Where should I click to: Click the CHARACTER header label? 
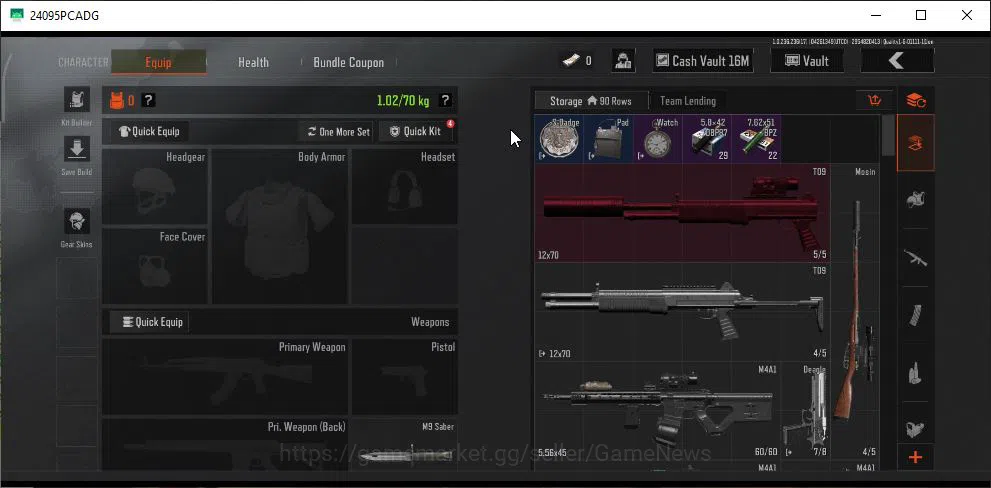point(83,62)
